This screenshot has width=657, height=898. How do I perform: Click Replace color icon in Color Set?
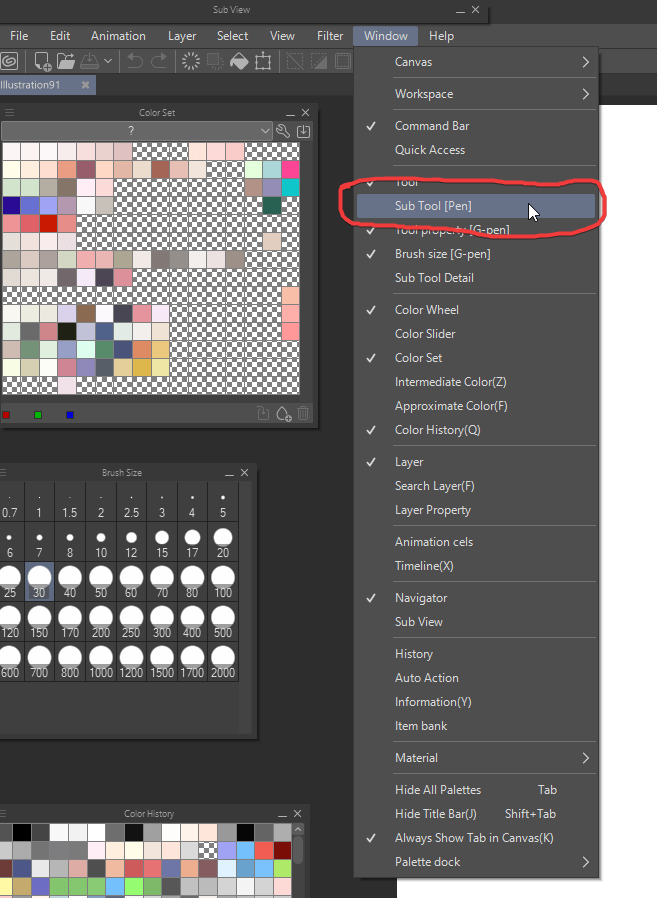(263, 413)
